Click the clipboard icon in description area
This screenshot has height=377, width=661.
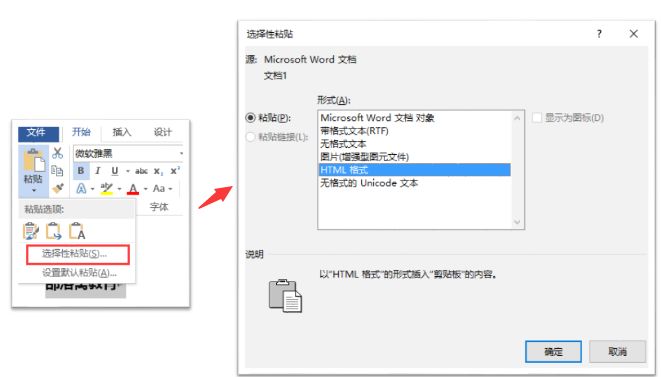285,296
